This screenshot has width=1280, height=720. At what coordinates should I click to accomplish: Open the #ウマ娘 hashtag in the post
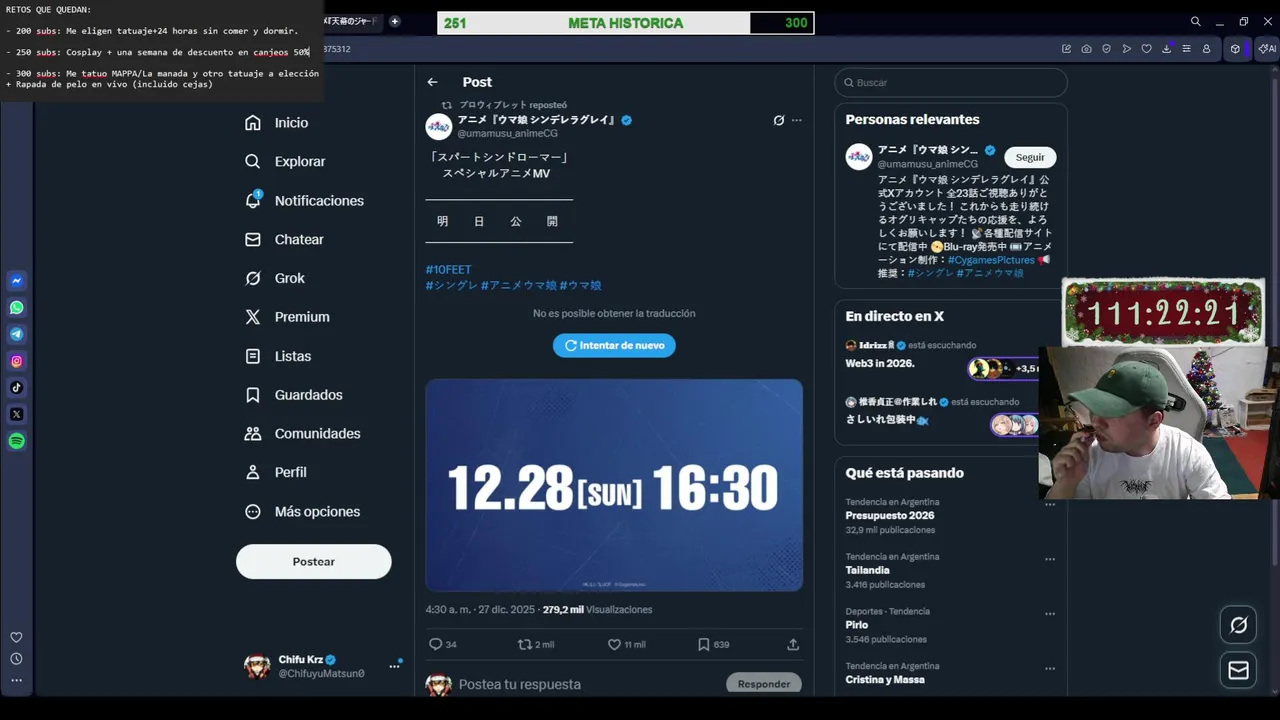[581, 286]
